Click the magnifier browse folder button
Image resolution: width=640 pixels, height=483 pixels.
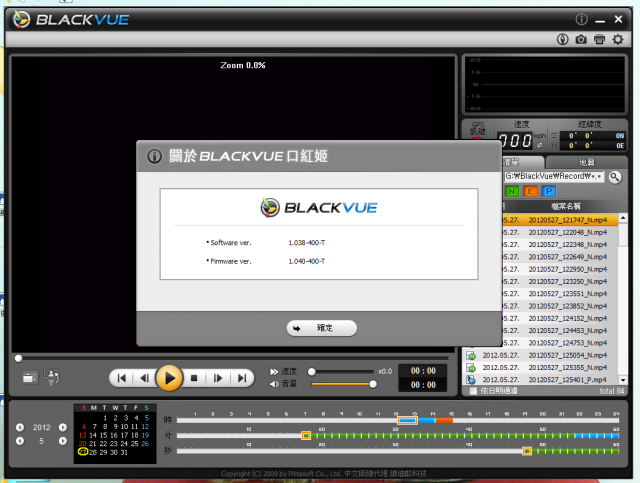[615, 177]
